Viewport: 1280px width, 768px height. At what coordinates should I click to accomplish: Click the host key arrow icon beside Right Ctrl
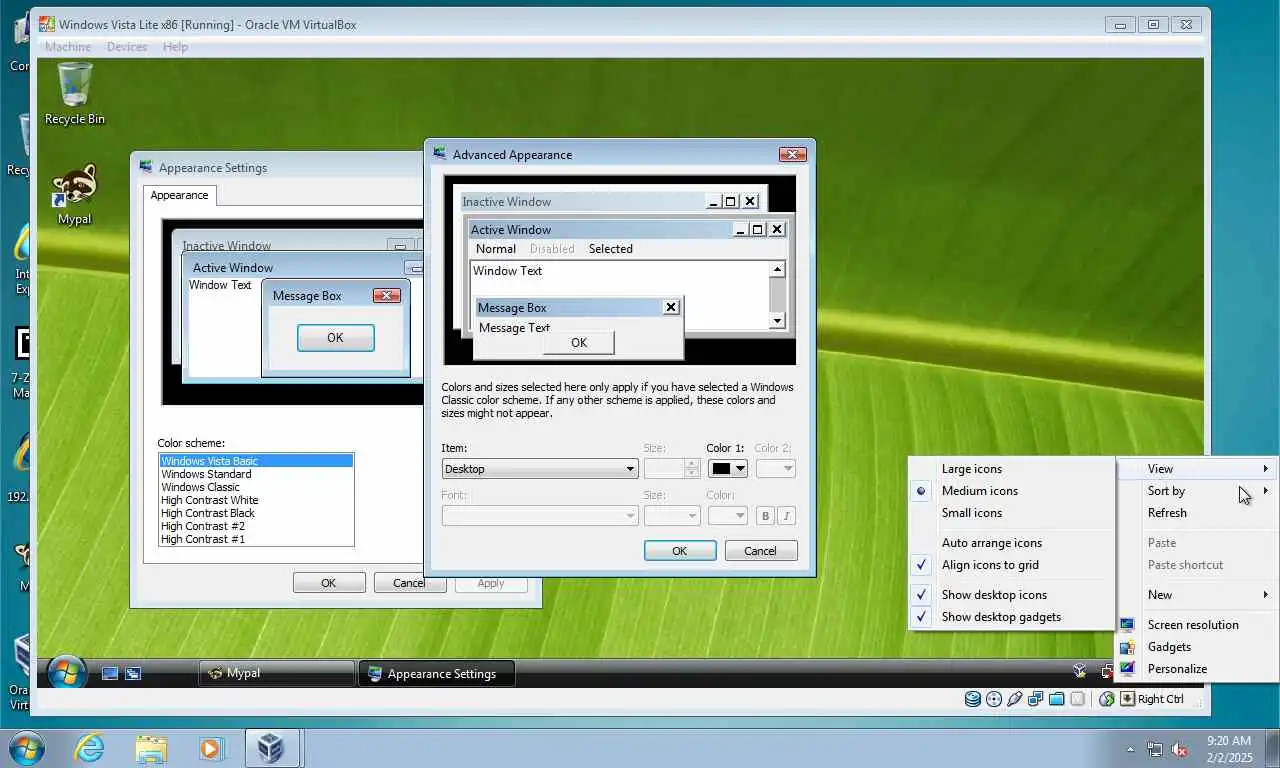click(1127, 699)
